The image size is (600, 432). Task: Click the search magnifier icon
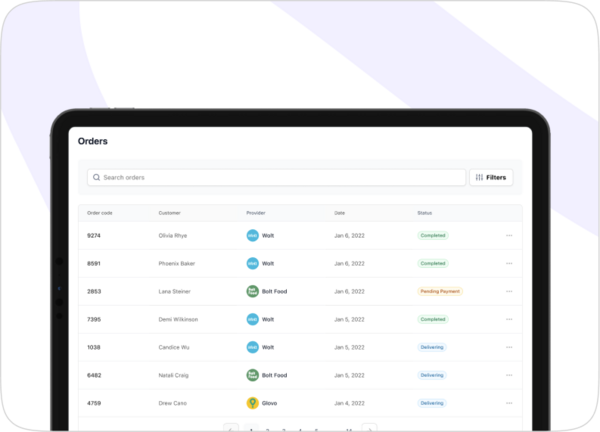(96, 177)
